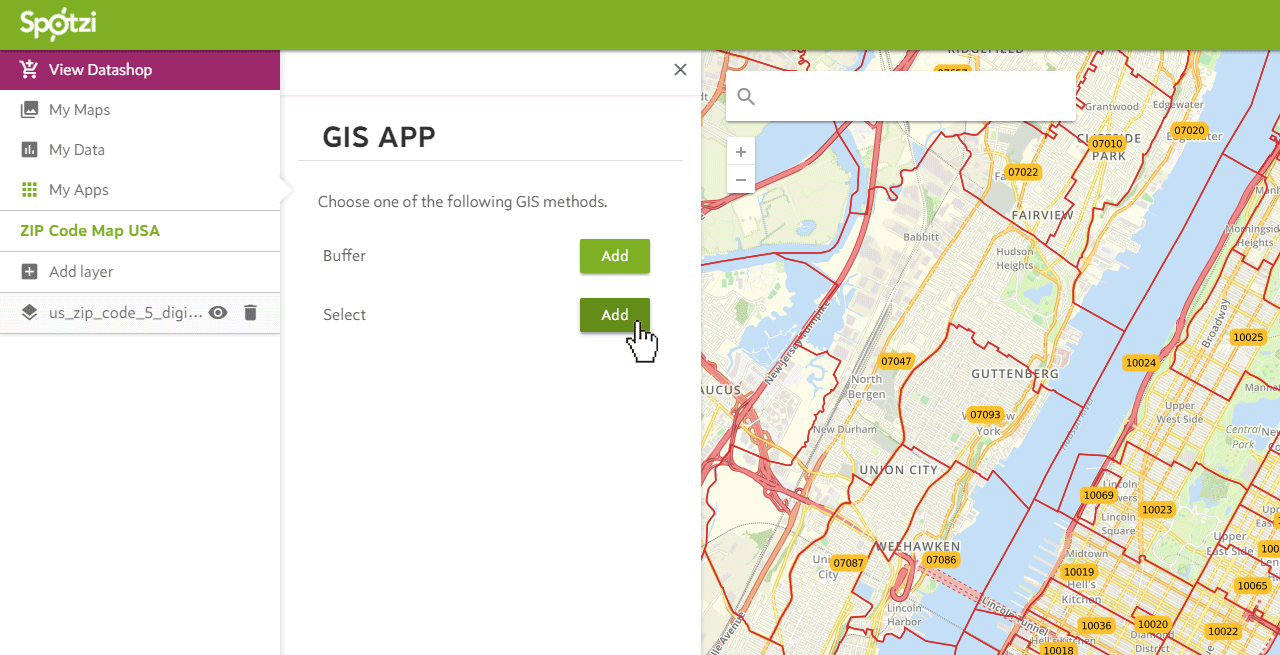Add the Select GIS method
The width and height of the screenshot is (1280, 655).
pyautogui.click(x=615, y=315)
